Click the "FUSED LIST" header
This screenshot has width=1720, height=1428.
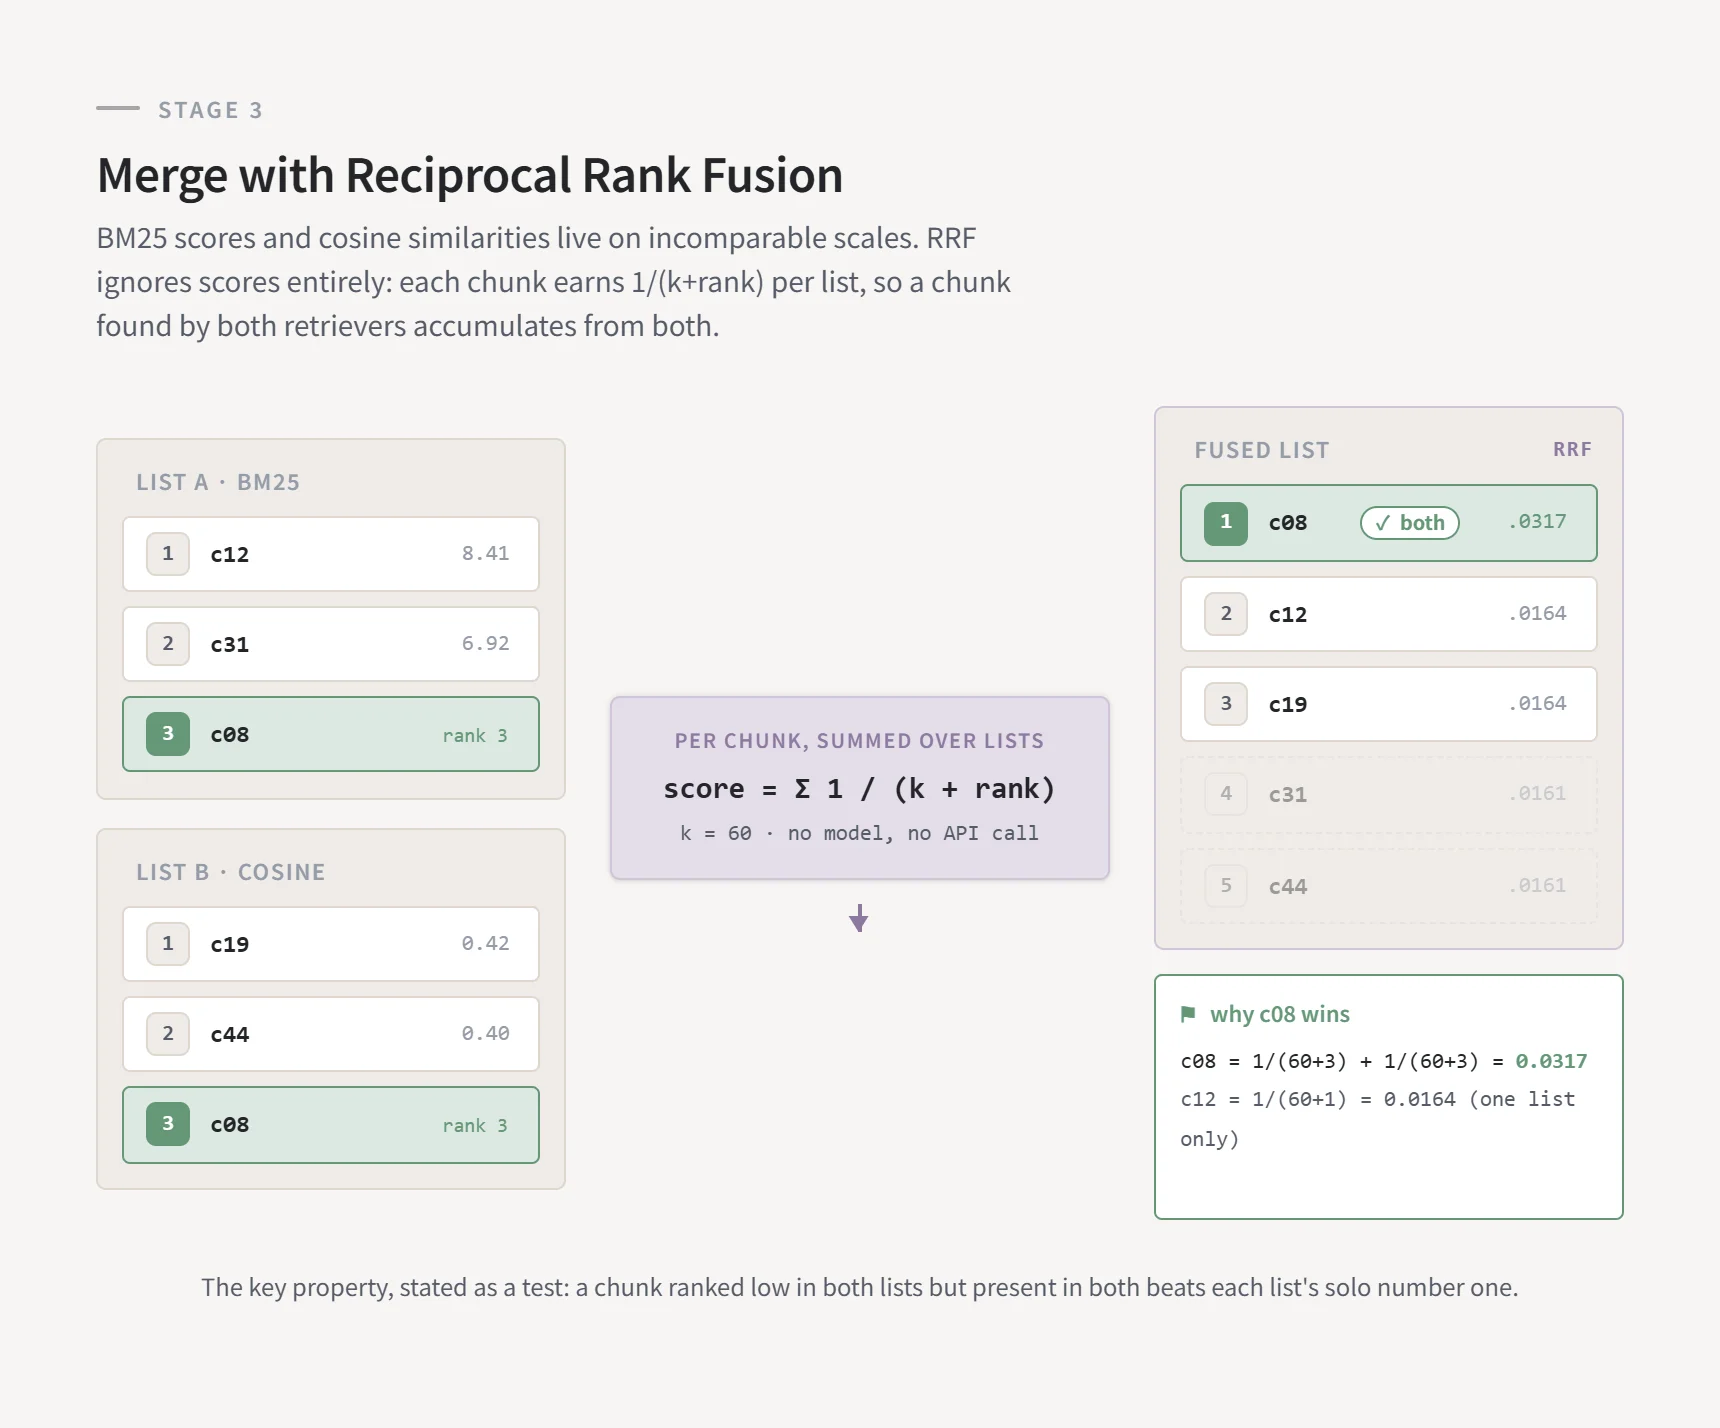[1262, 450]
